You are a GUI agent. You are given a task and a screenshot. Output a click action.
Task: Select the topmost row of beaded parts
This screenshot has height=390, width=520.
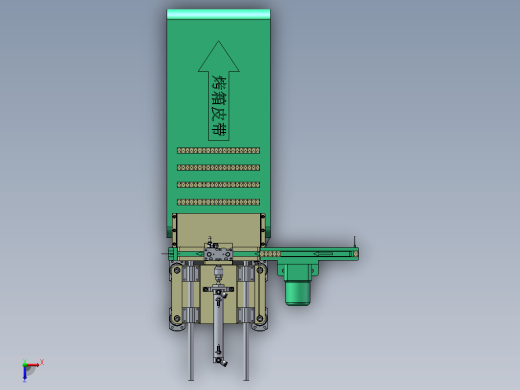point(218,151)
